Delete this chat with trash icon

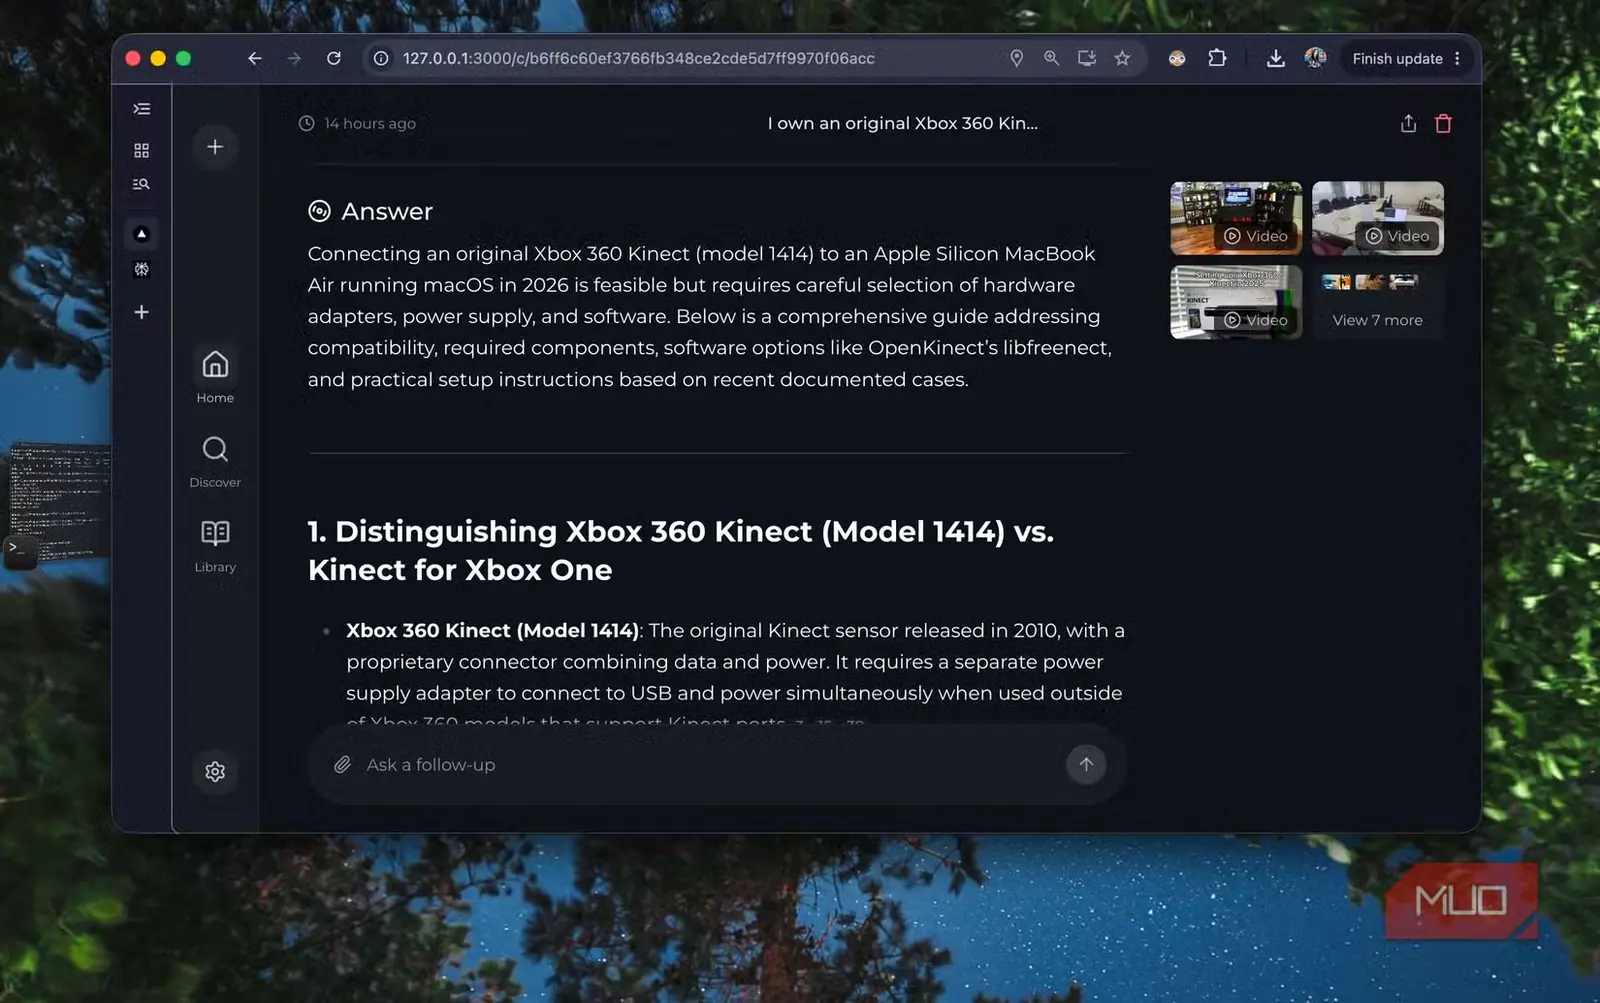click(x=1443, y=124)
